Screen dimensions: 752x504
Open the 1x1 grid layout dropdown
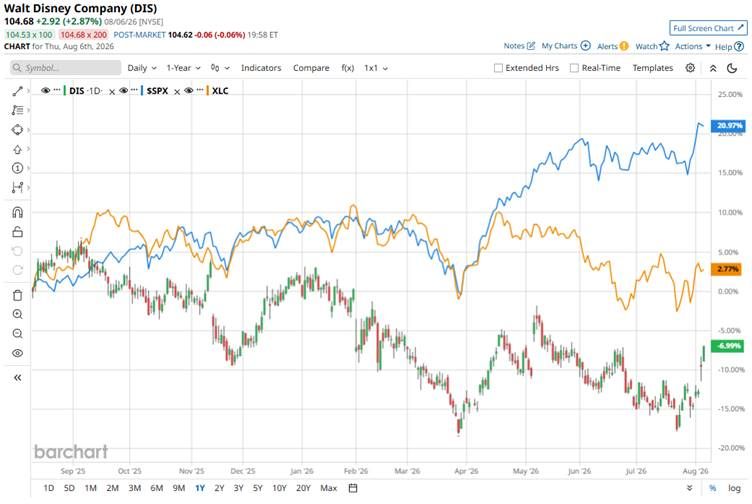point(376,68)
